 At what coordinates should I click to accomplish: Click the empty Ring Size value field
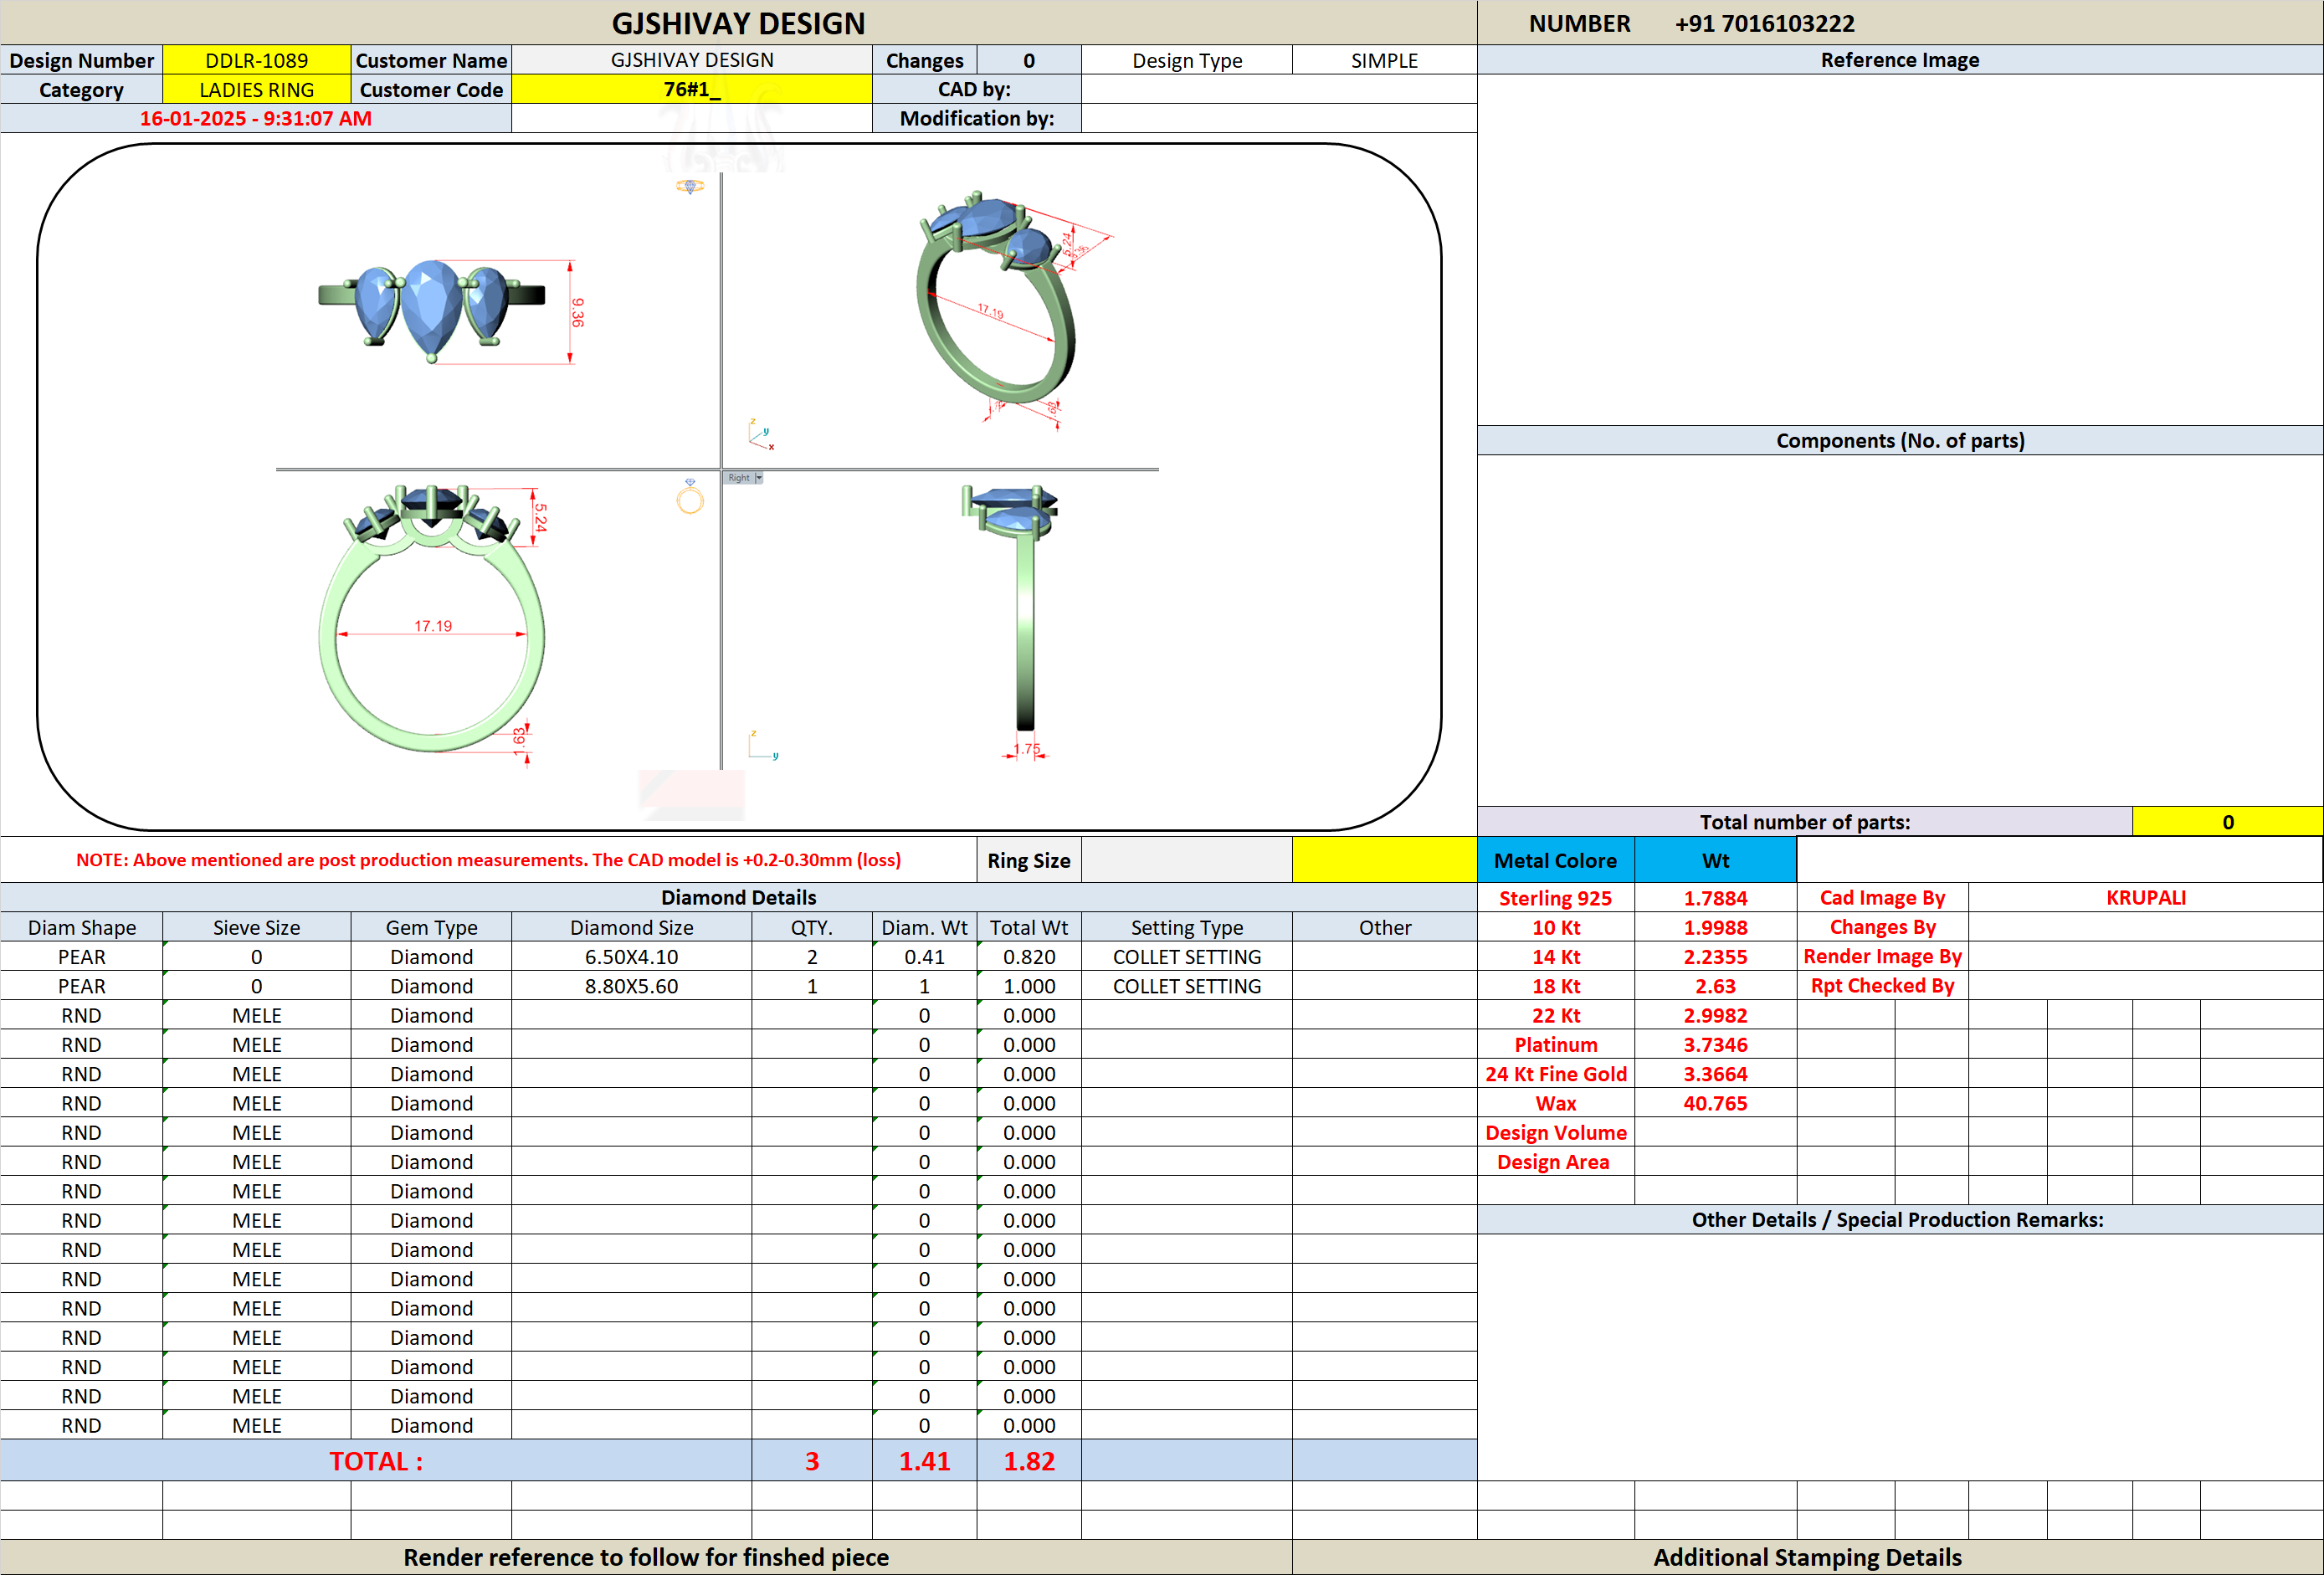click(1186, 859)
